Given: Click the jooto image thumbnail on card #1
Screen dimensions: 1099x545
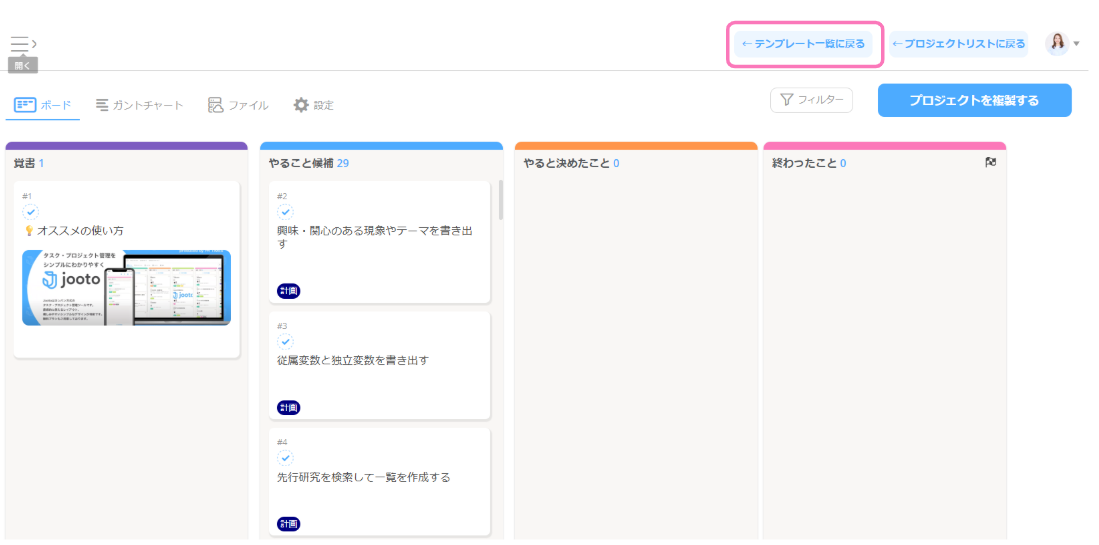Looking at the screenshot, I should click(x=126, y=288).
